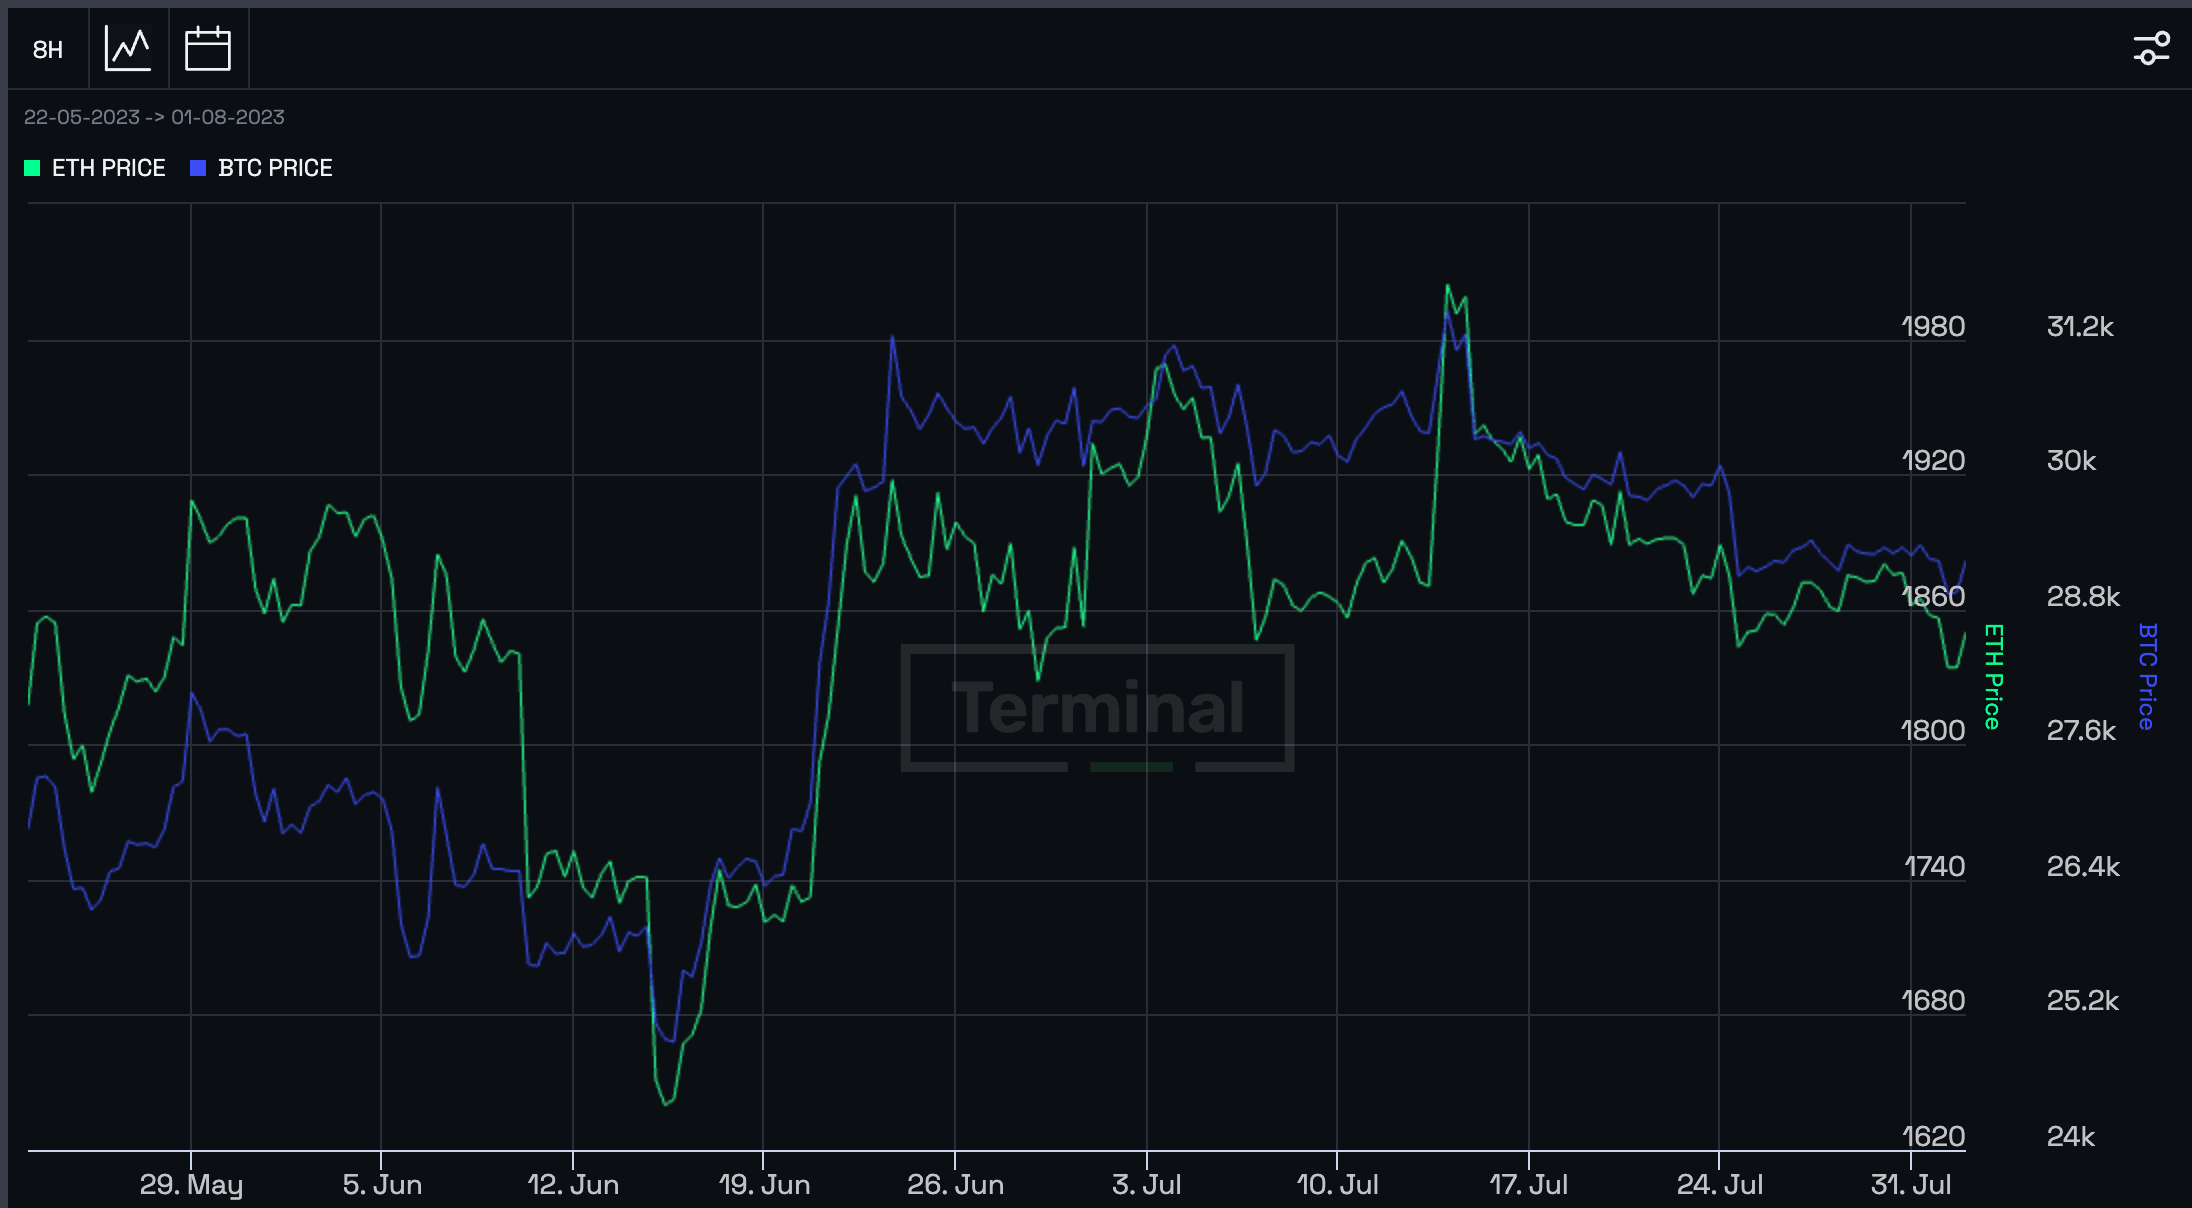Click the 19. Jun x-axis label
This screenshot has height=1208, width=2192.
pyautogui.click(x=764, y=1185)
